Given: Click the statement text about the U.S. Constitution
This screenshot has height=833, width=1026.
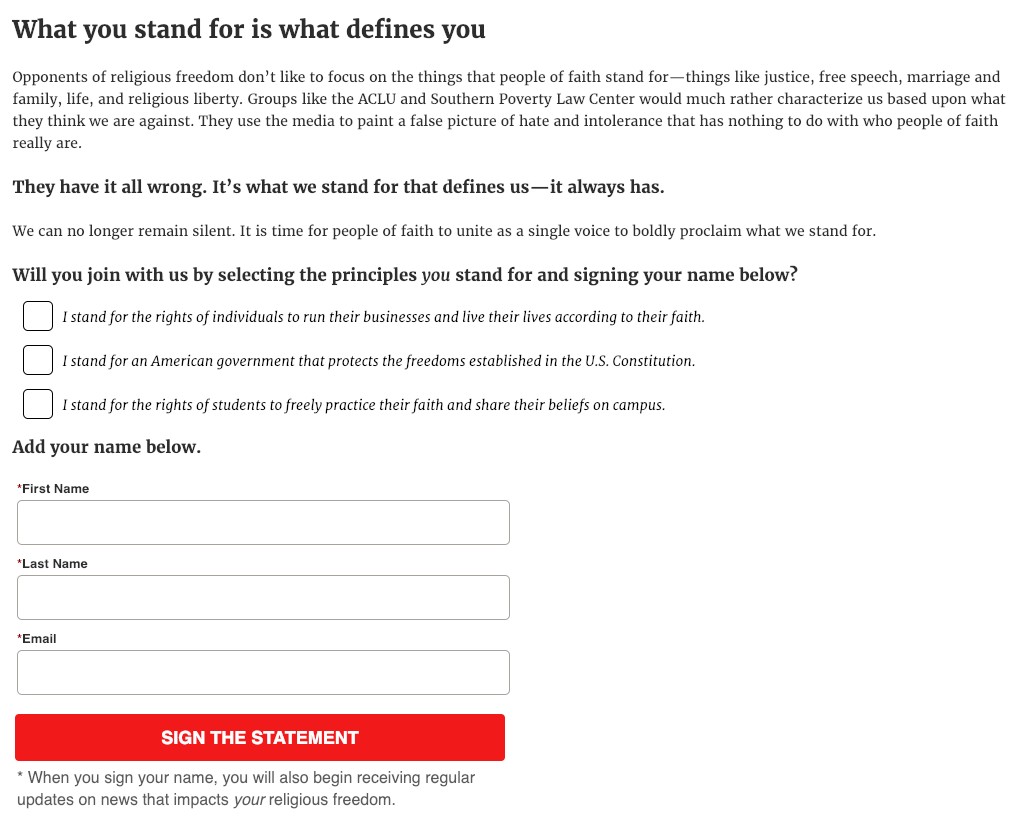Looking at the screenshot, I should click(x=378, y=361).
